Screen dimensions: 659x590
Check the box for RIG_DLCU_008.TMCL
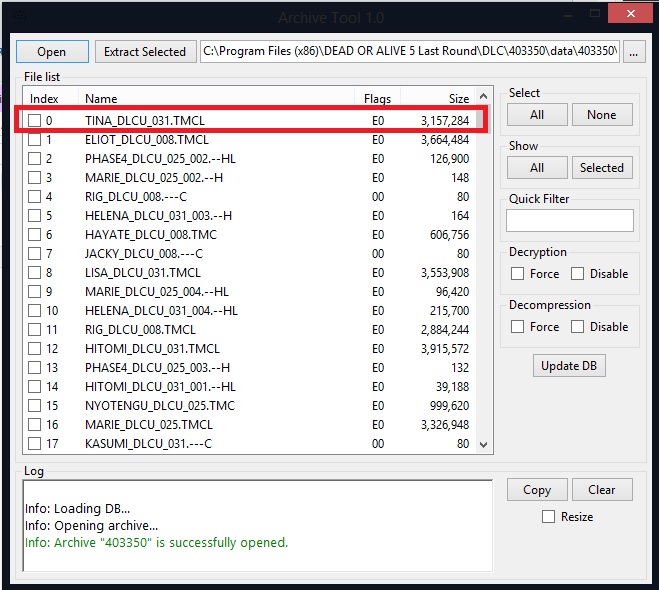point(34,329)
